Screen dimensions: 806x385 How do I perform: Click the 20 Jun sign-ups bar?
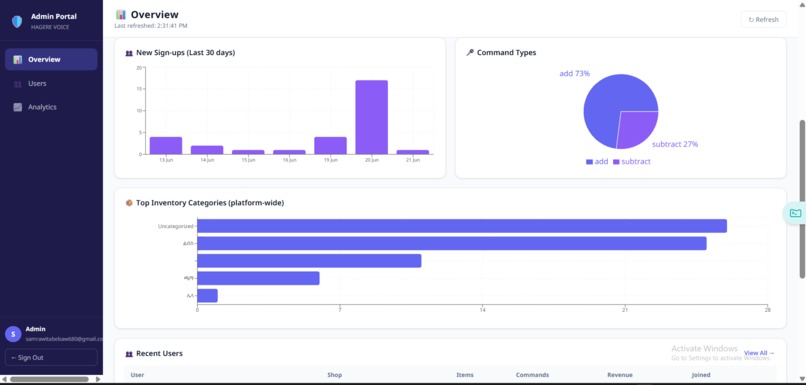tap(371, 117)
